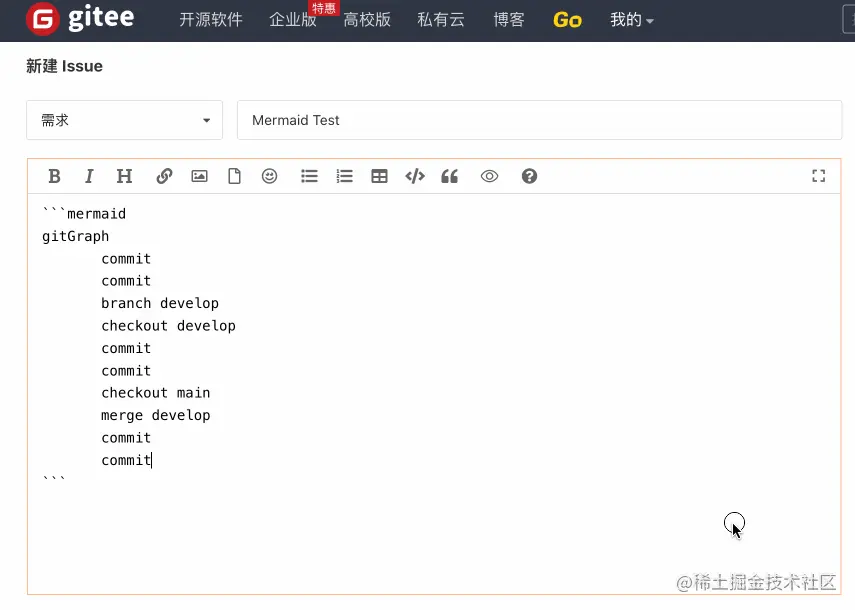The width and height of the screenshot is (855, 610).
Task: Open the issue type dropdown 需求
Action: tap(124, 120)
